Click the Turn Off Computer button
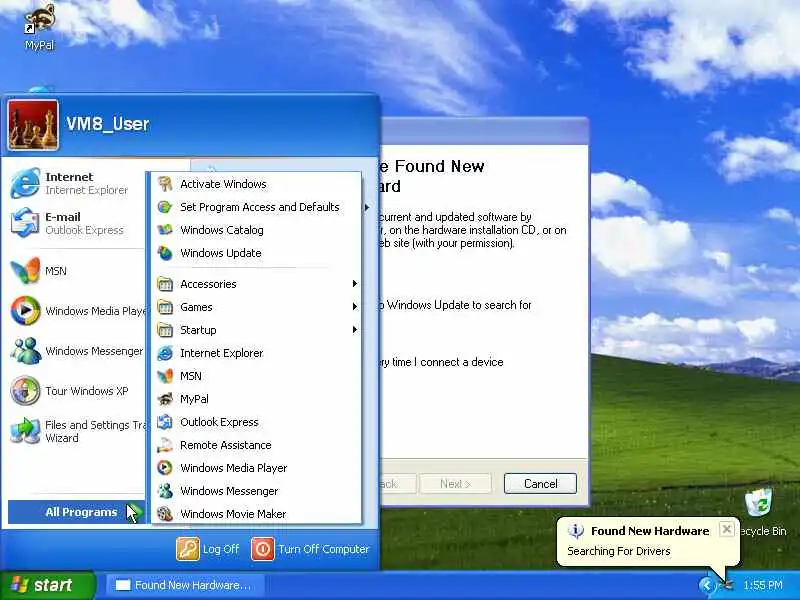This screenshot has width=800, height=600. (310, 549)
